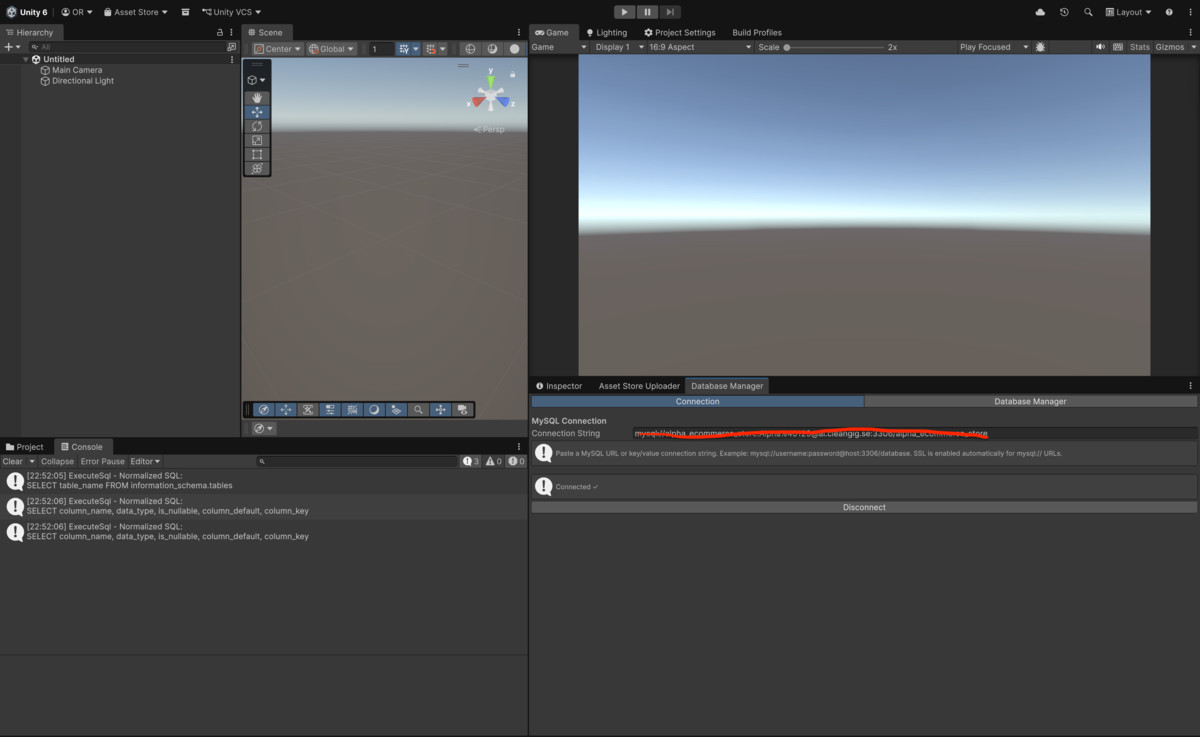
Task: Open the Play Focused dropdown
Action: click(992, 47)
